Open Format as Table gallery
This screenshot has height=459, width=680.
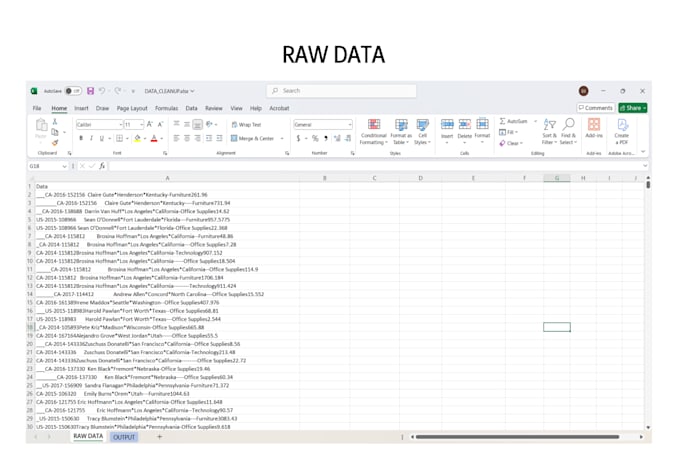click(x=401, y=131)
